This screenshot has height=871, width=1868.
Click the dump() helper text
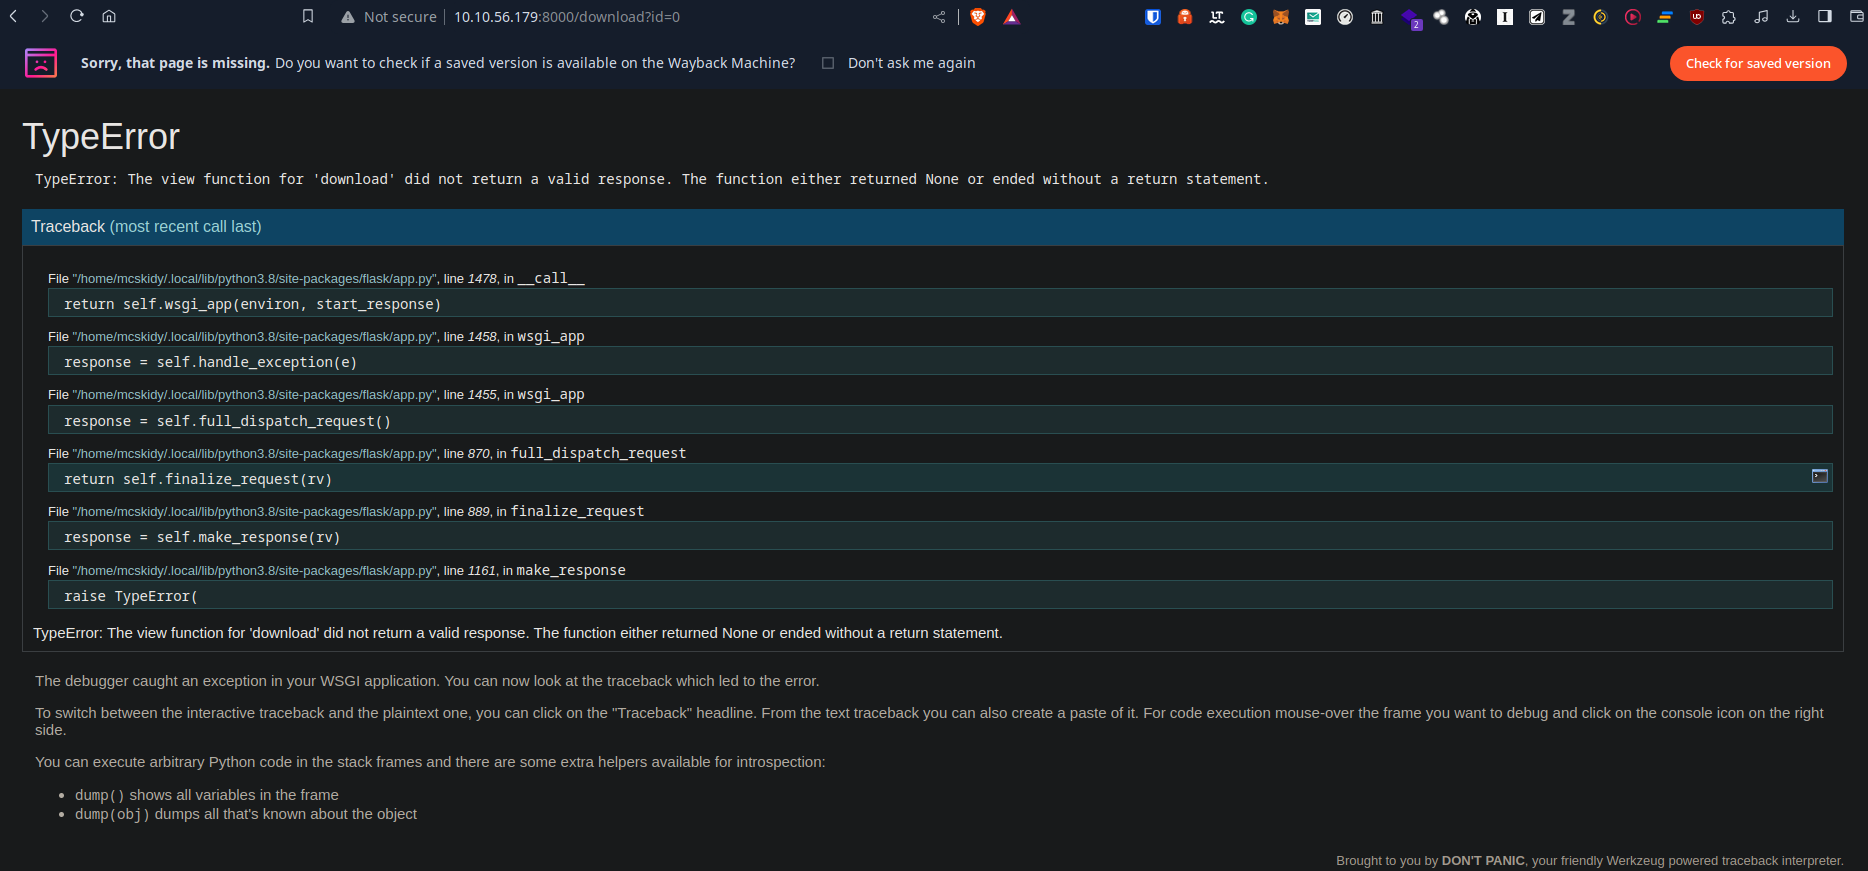[100, 795]
